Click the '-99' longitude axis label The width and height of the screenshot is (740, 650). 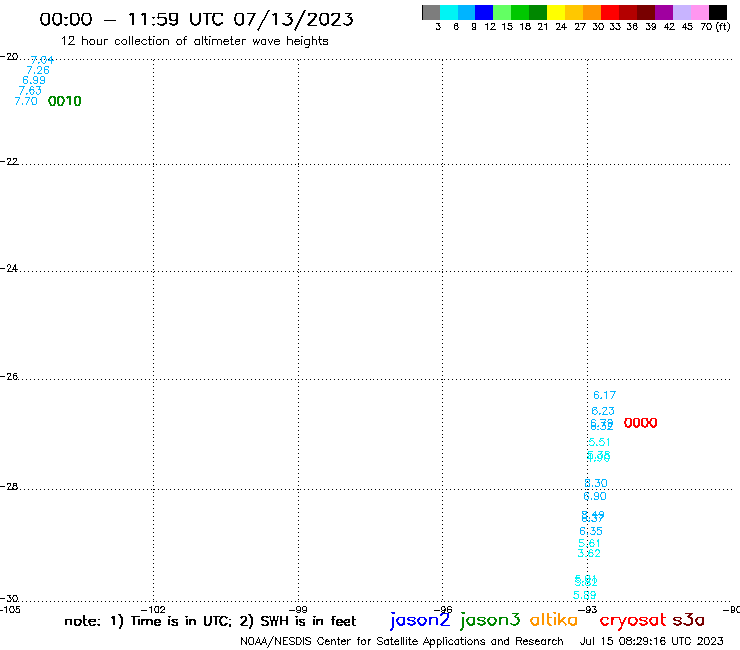[298, 609]
